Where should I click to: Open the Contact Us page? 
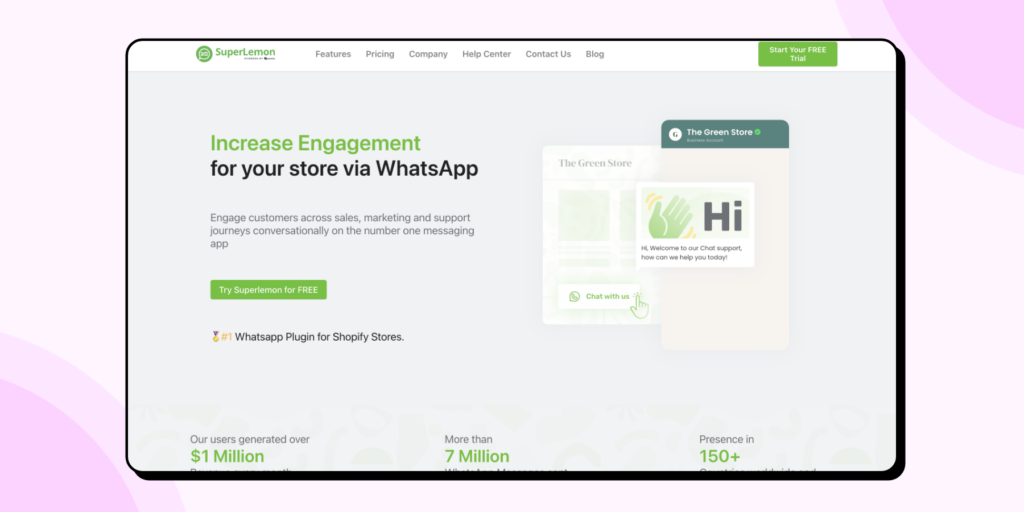click(548, 54)
